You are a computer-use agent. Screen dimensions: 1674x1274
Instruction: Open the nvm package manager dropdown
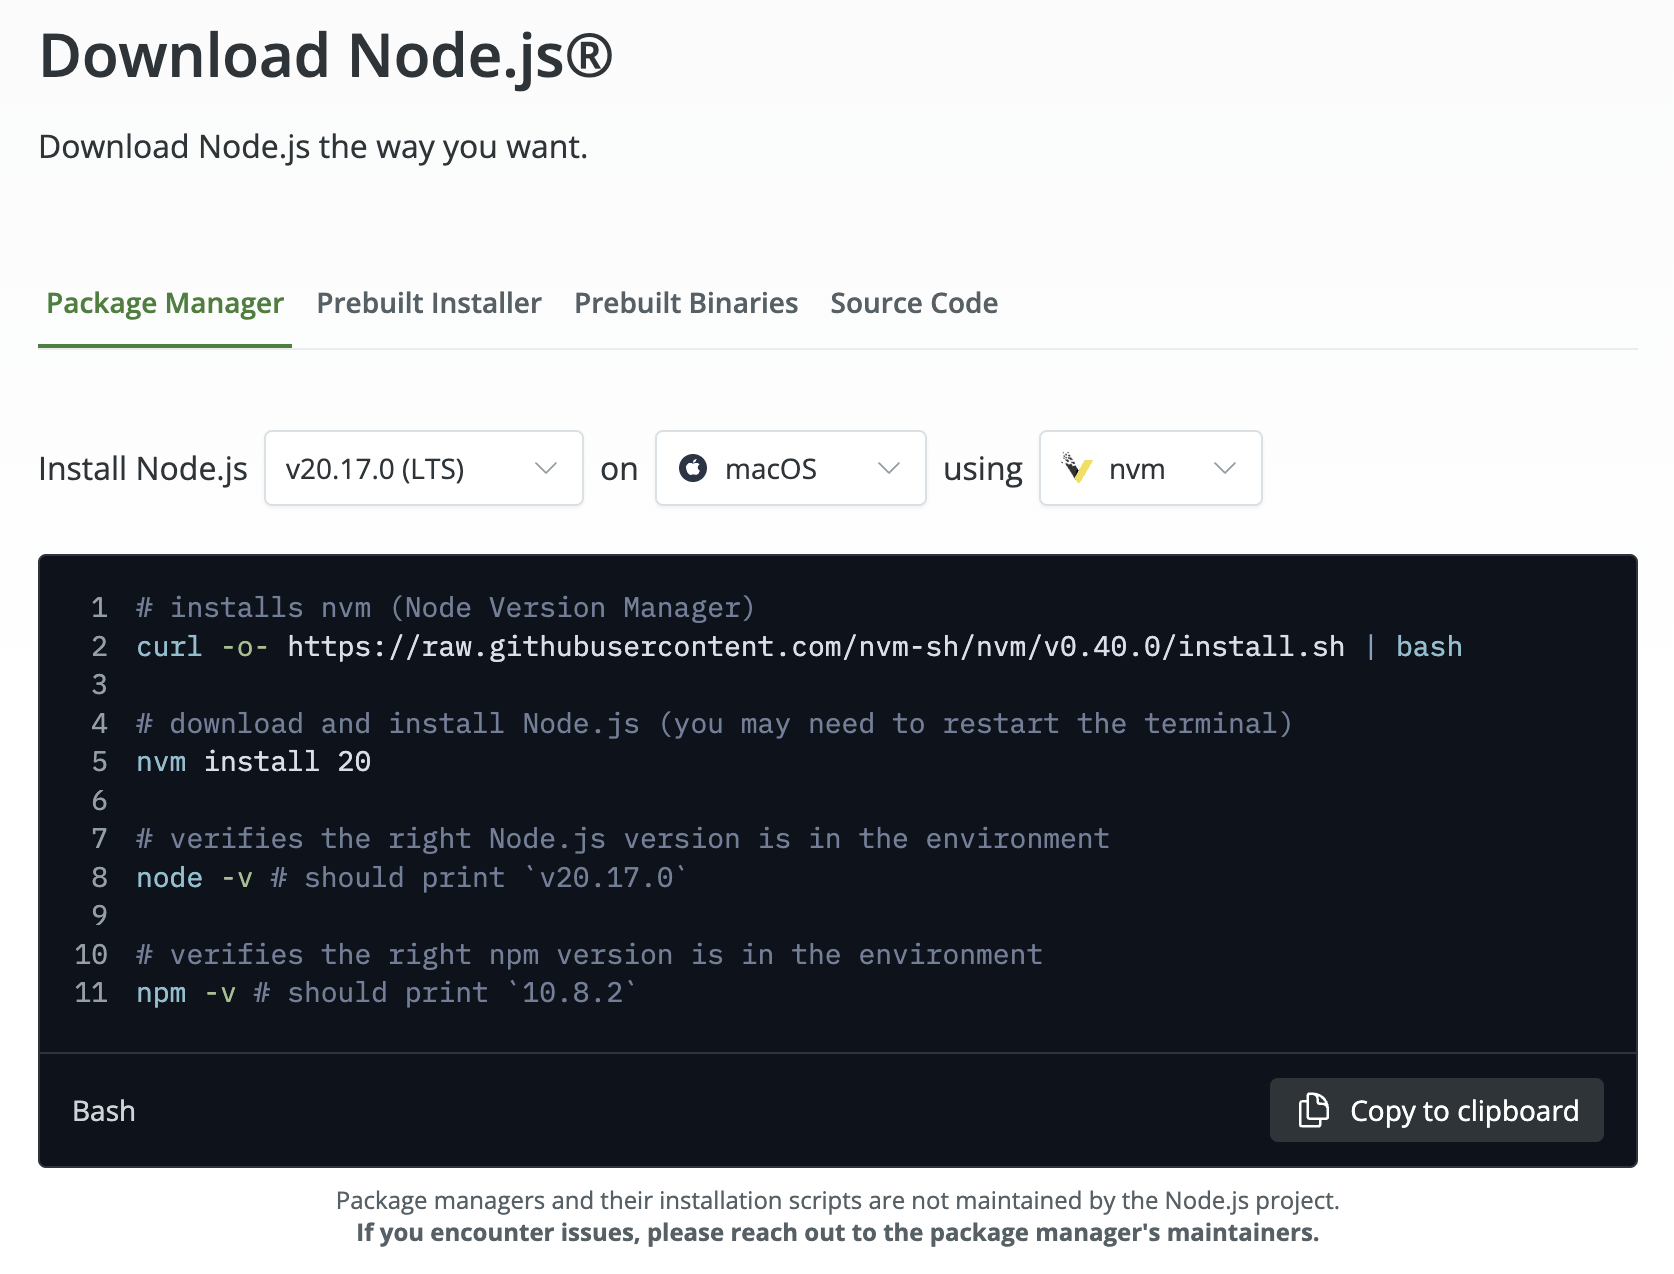click(x=1151, y=468)
